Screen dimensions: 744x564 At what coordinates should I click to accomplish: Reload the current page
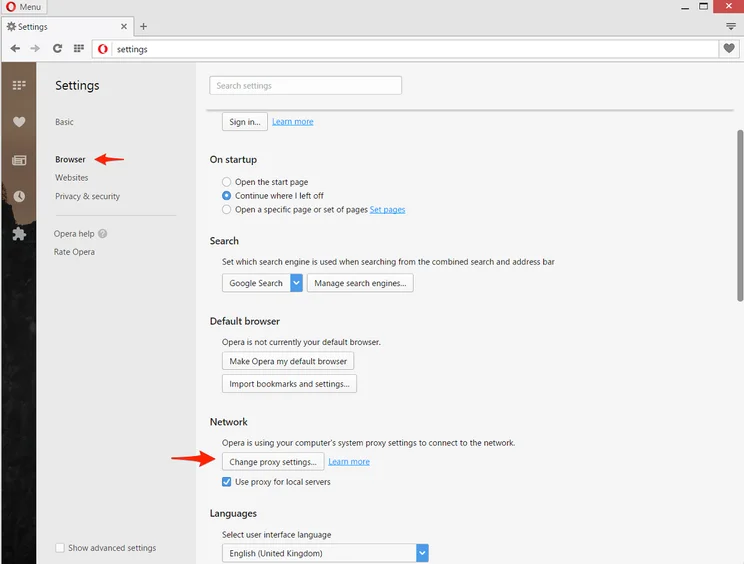click(x=57, y=48)
